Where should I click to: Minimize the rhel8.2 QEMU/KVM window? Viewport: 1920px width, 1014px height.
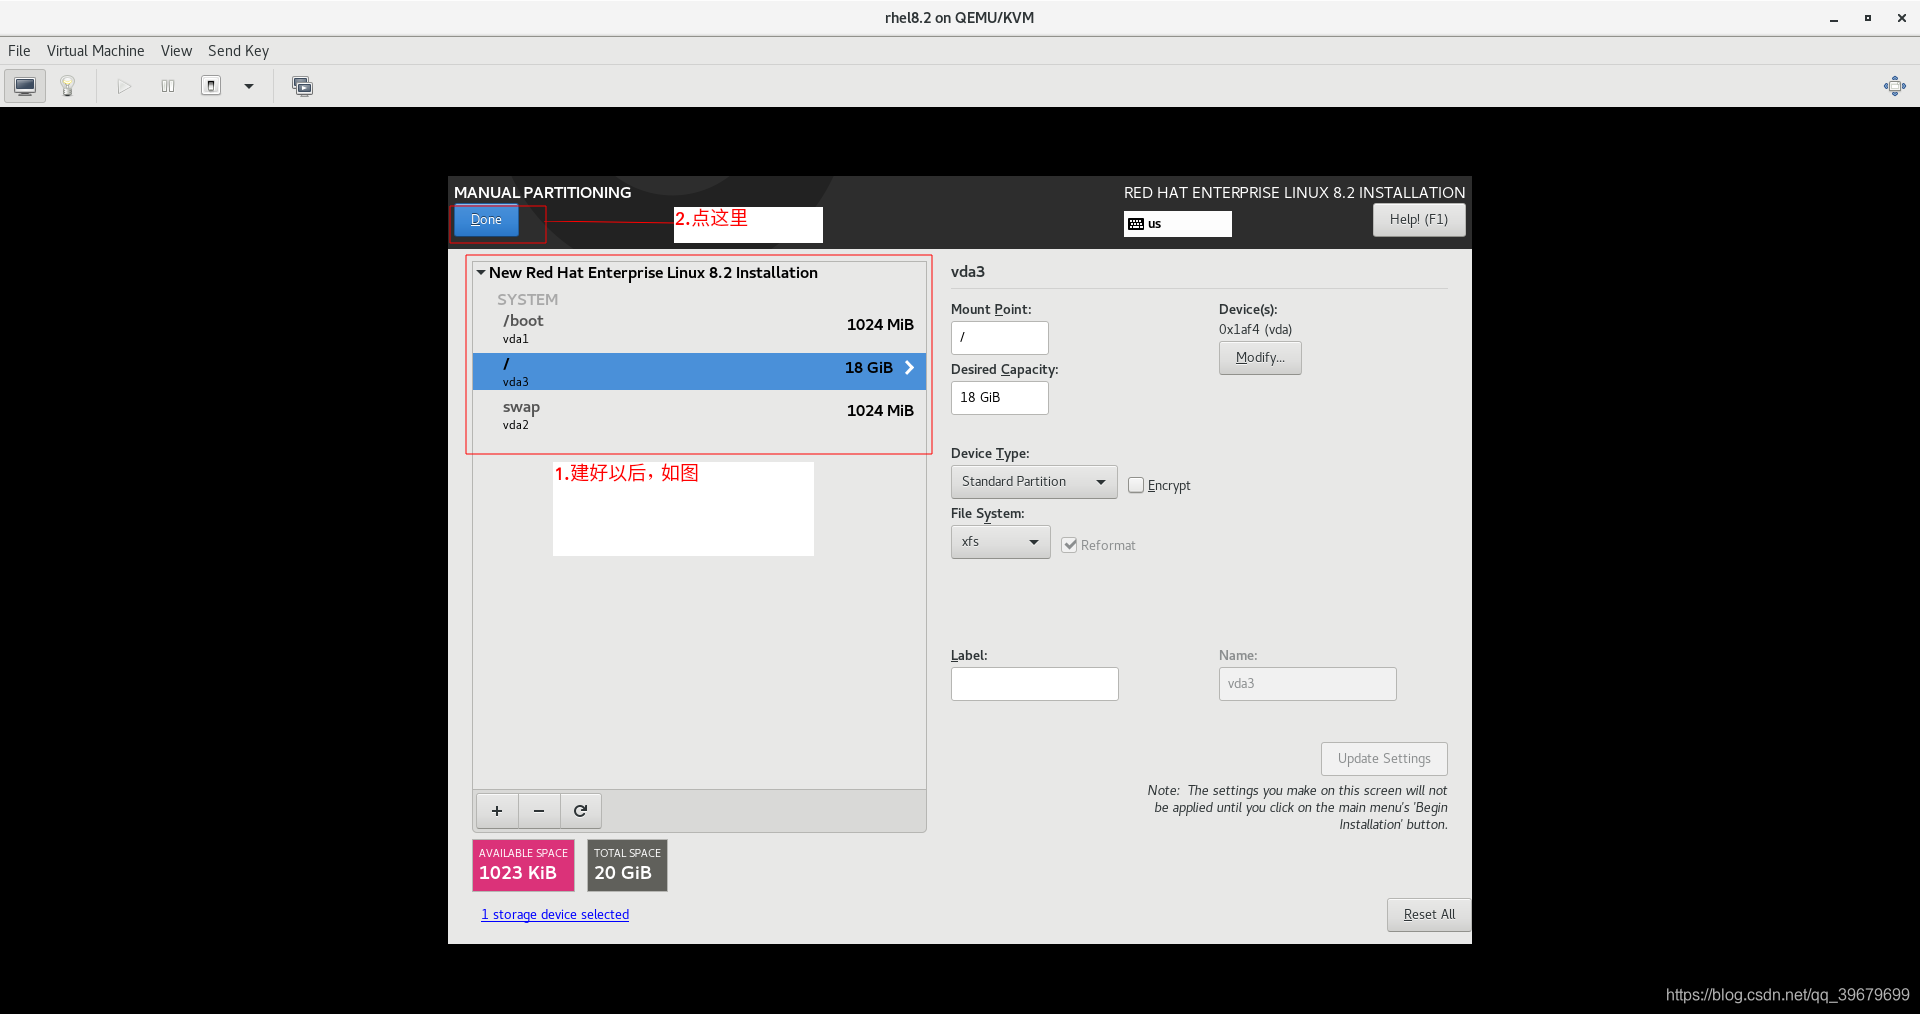tap(1834, 18)
